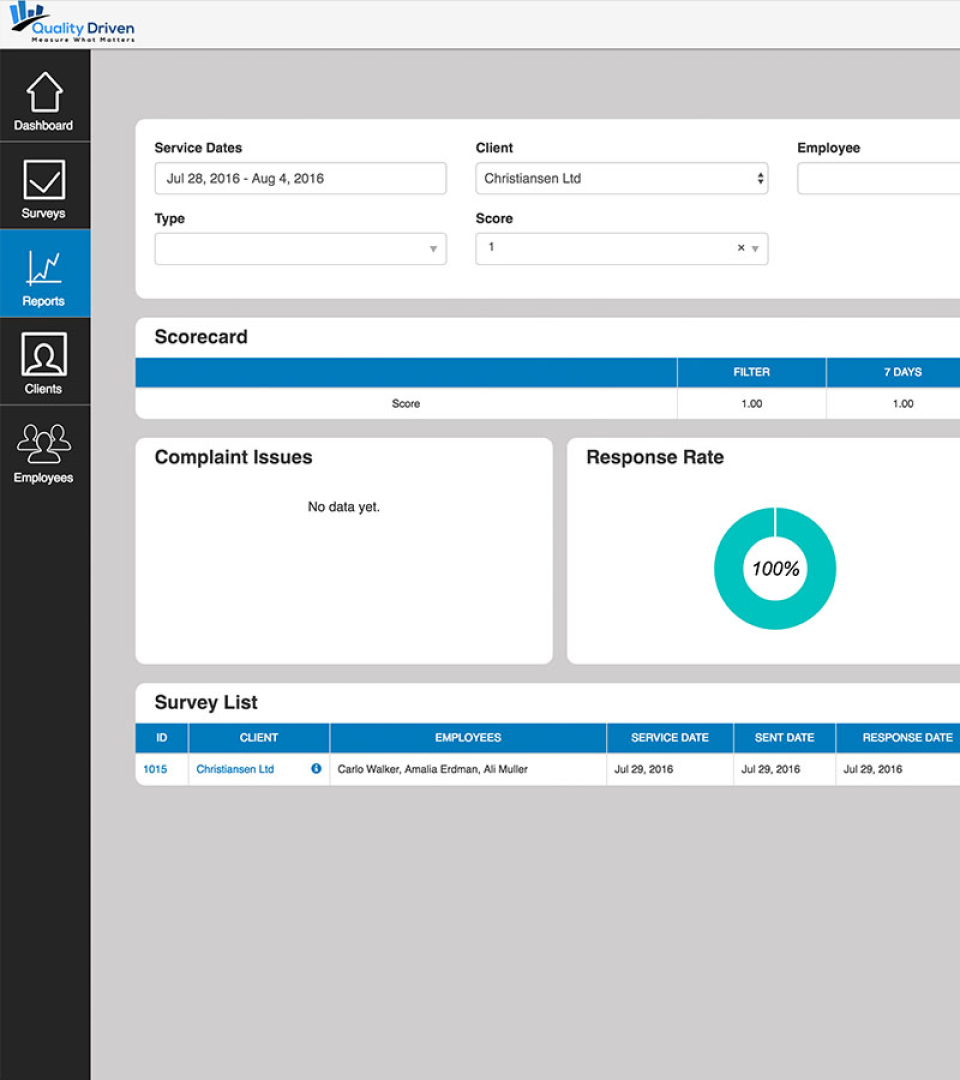Click the Service Dates range field
960x1080 pixels.
(300, 178)
